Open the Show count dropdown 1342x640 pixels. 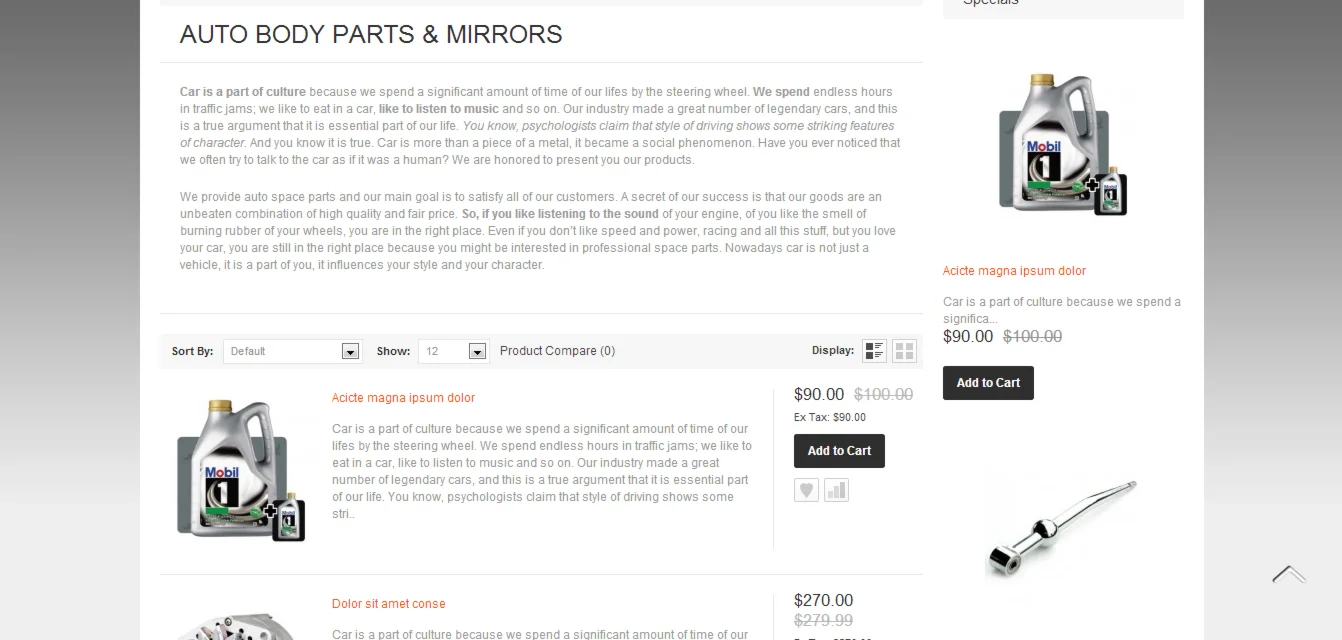(453, 351)
